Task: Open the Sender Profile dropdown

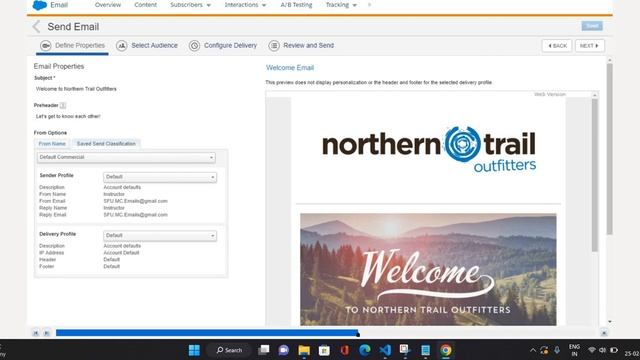Action: 160,177
